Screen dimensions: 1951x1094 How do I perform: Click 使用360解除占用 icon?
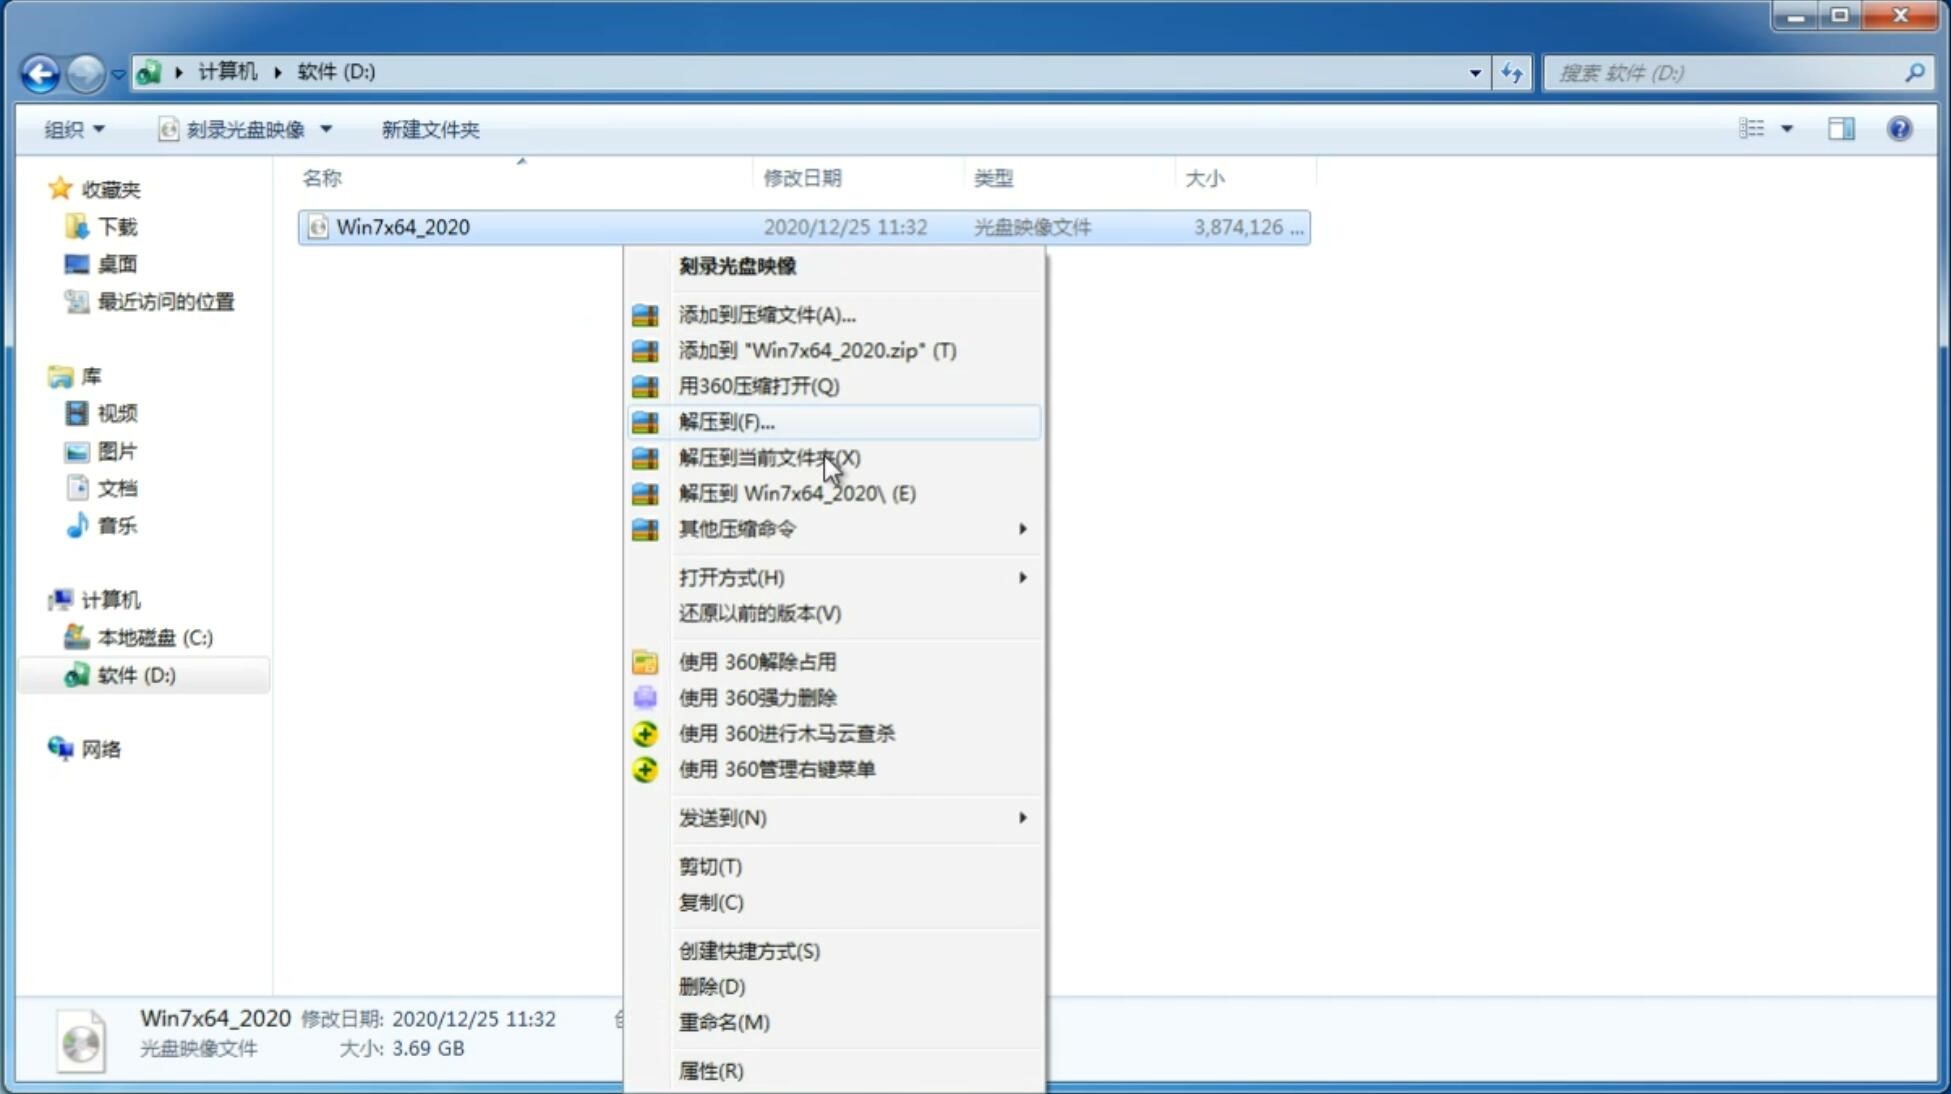(x=643, y=661)
